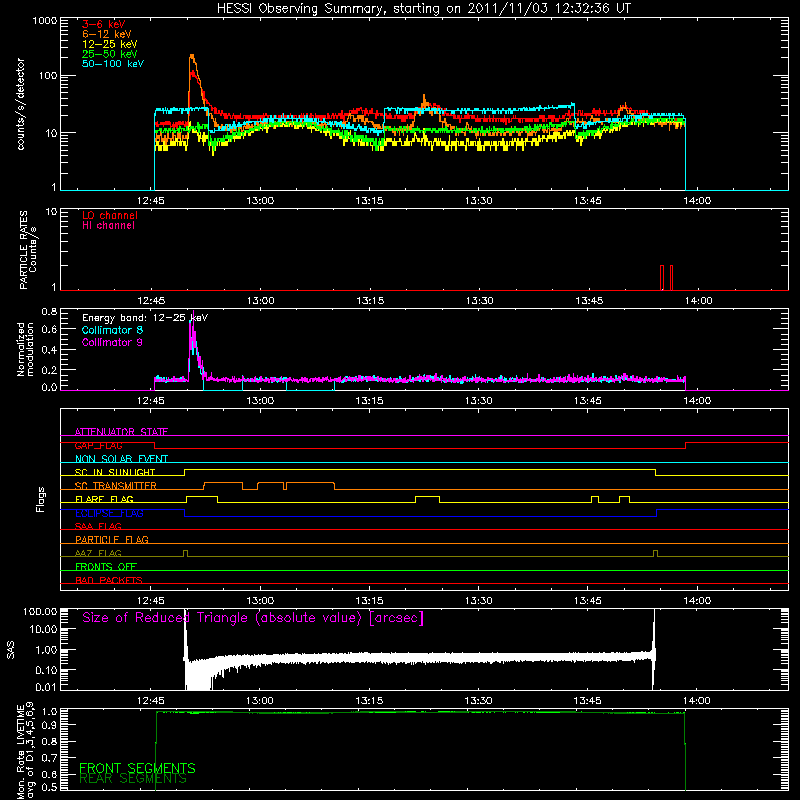Click the 13:00 time tick under the count-rate panel
The image size is (800, 800).
pyautogui.click(x=260, y=201)
